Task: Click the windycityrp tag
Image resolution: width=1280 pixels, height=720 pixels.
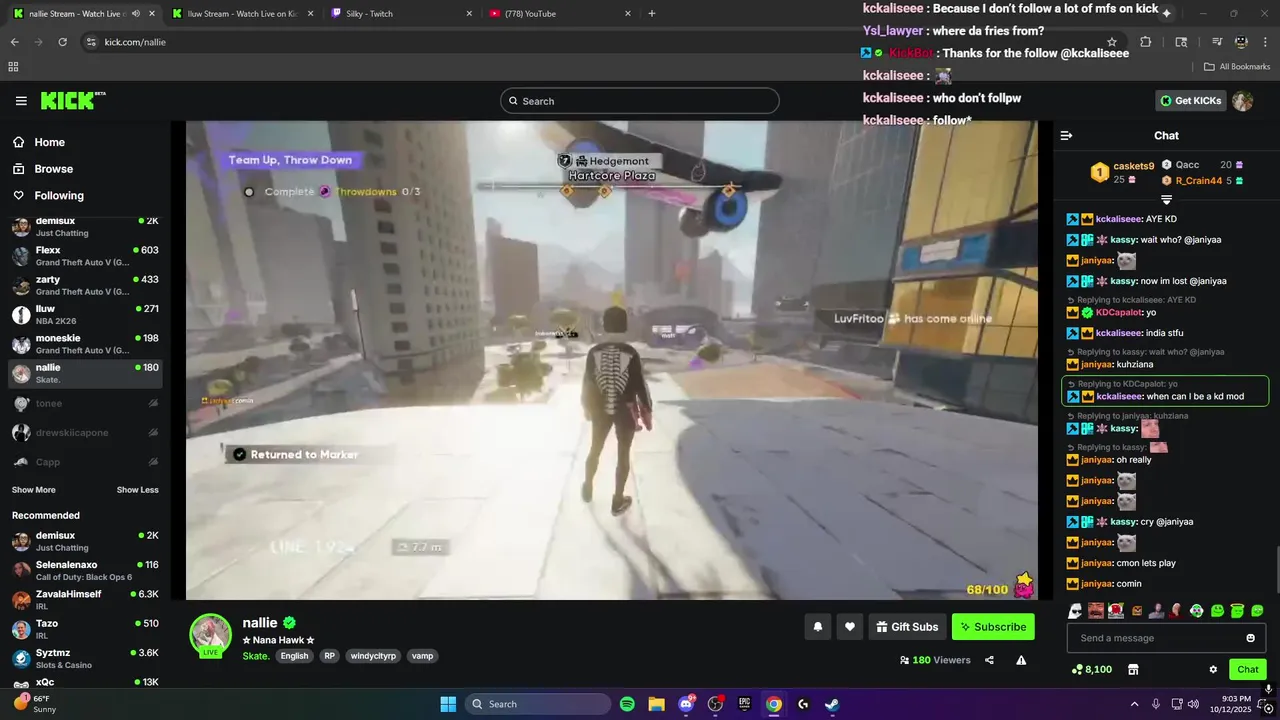Action: (x=373, y=656)
